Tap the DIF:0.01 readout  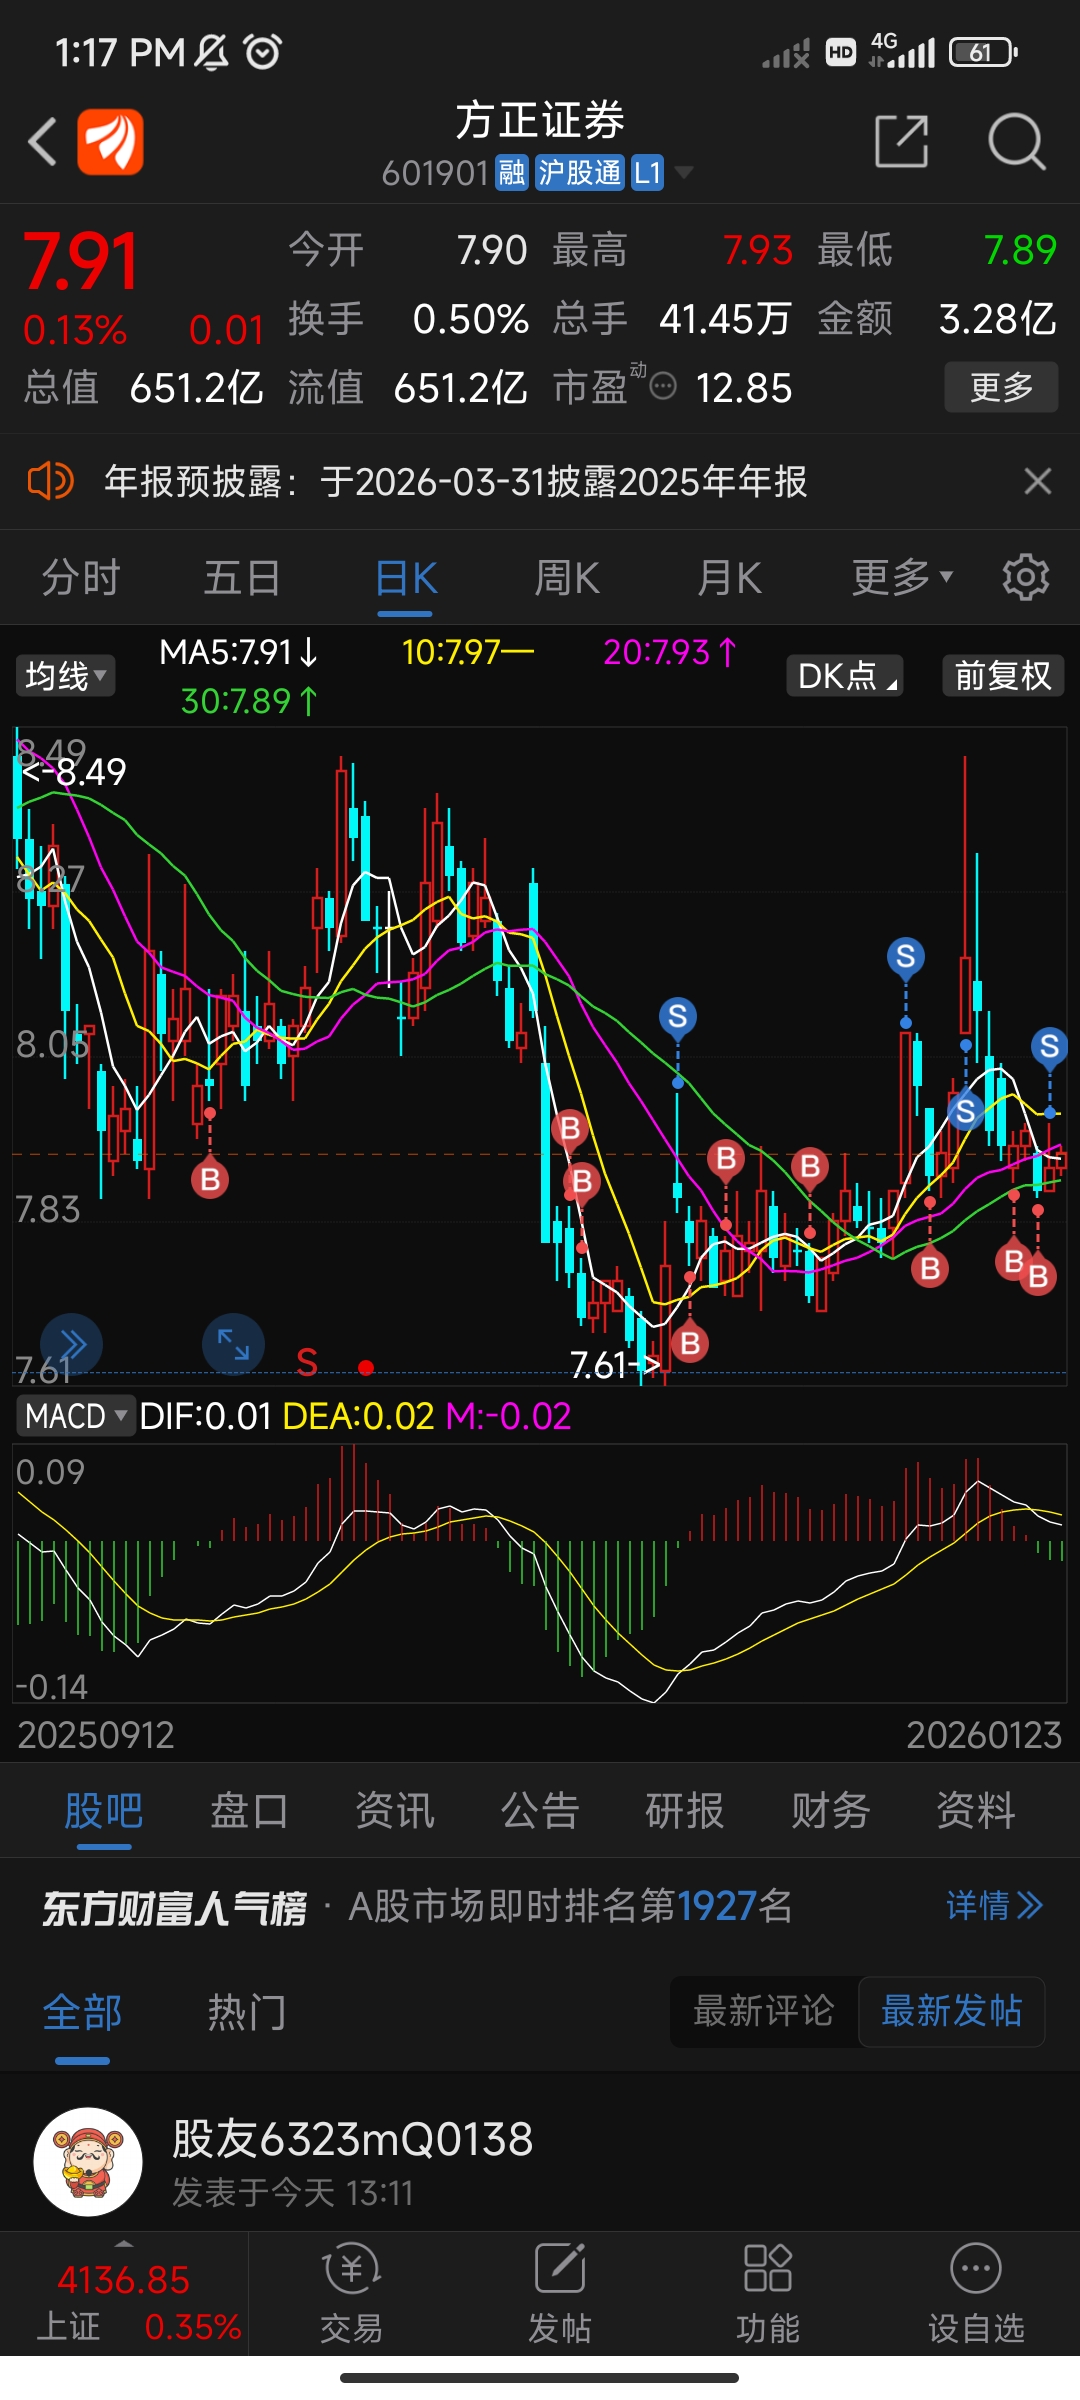click(206, 1416)
